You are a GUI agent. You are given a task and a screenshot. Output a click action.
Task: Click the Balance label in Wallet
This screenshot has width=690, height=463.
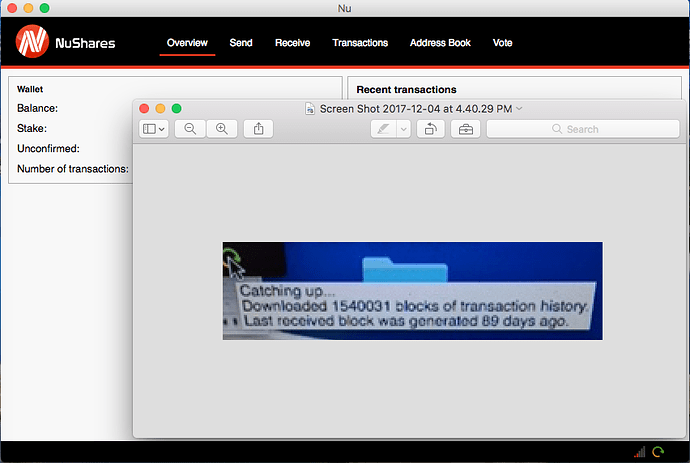point(37,108)
